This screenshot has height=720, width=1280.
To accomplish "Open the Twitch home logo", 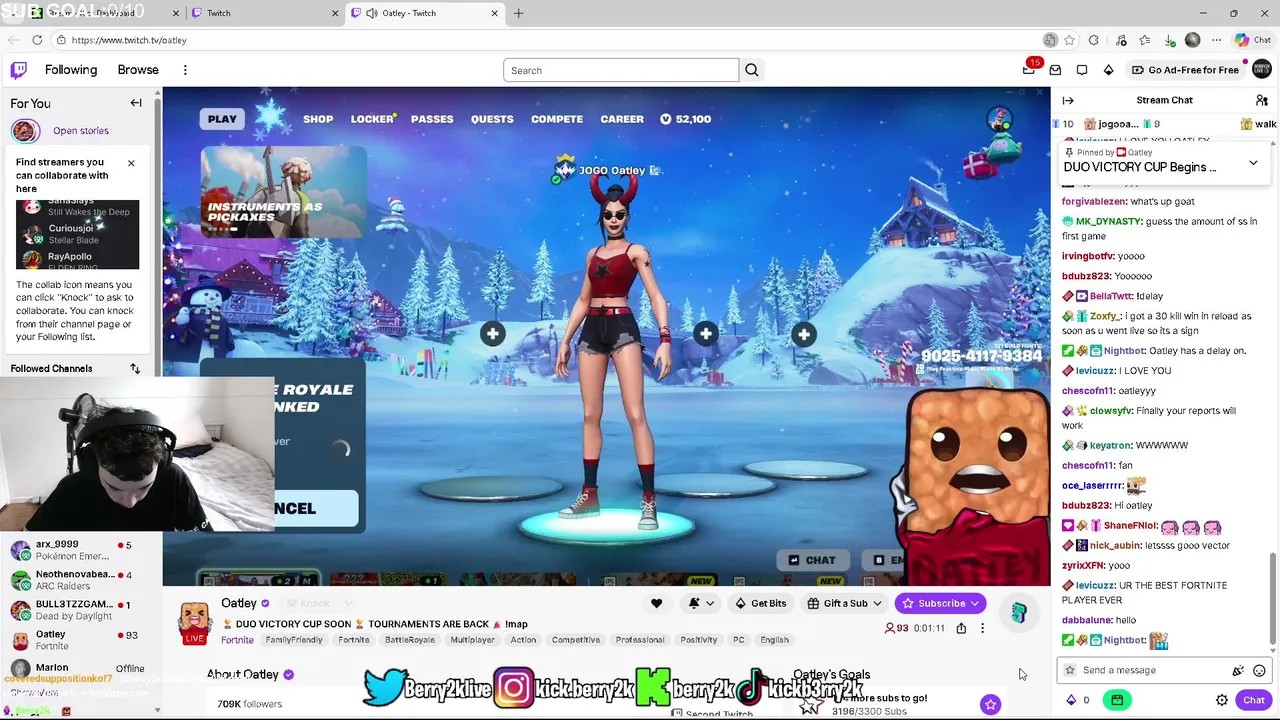I will pos(19,70).
